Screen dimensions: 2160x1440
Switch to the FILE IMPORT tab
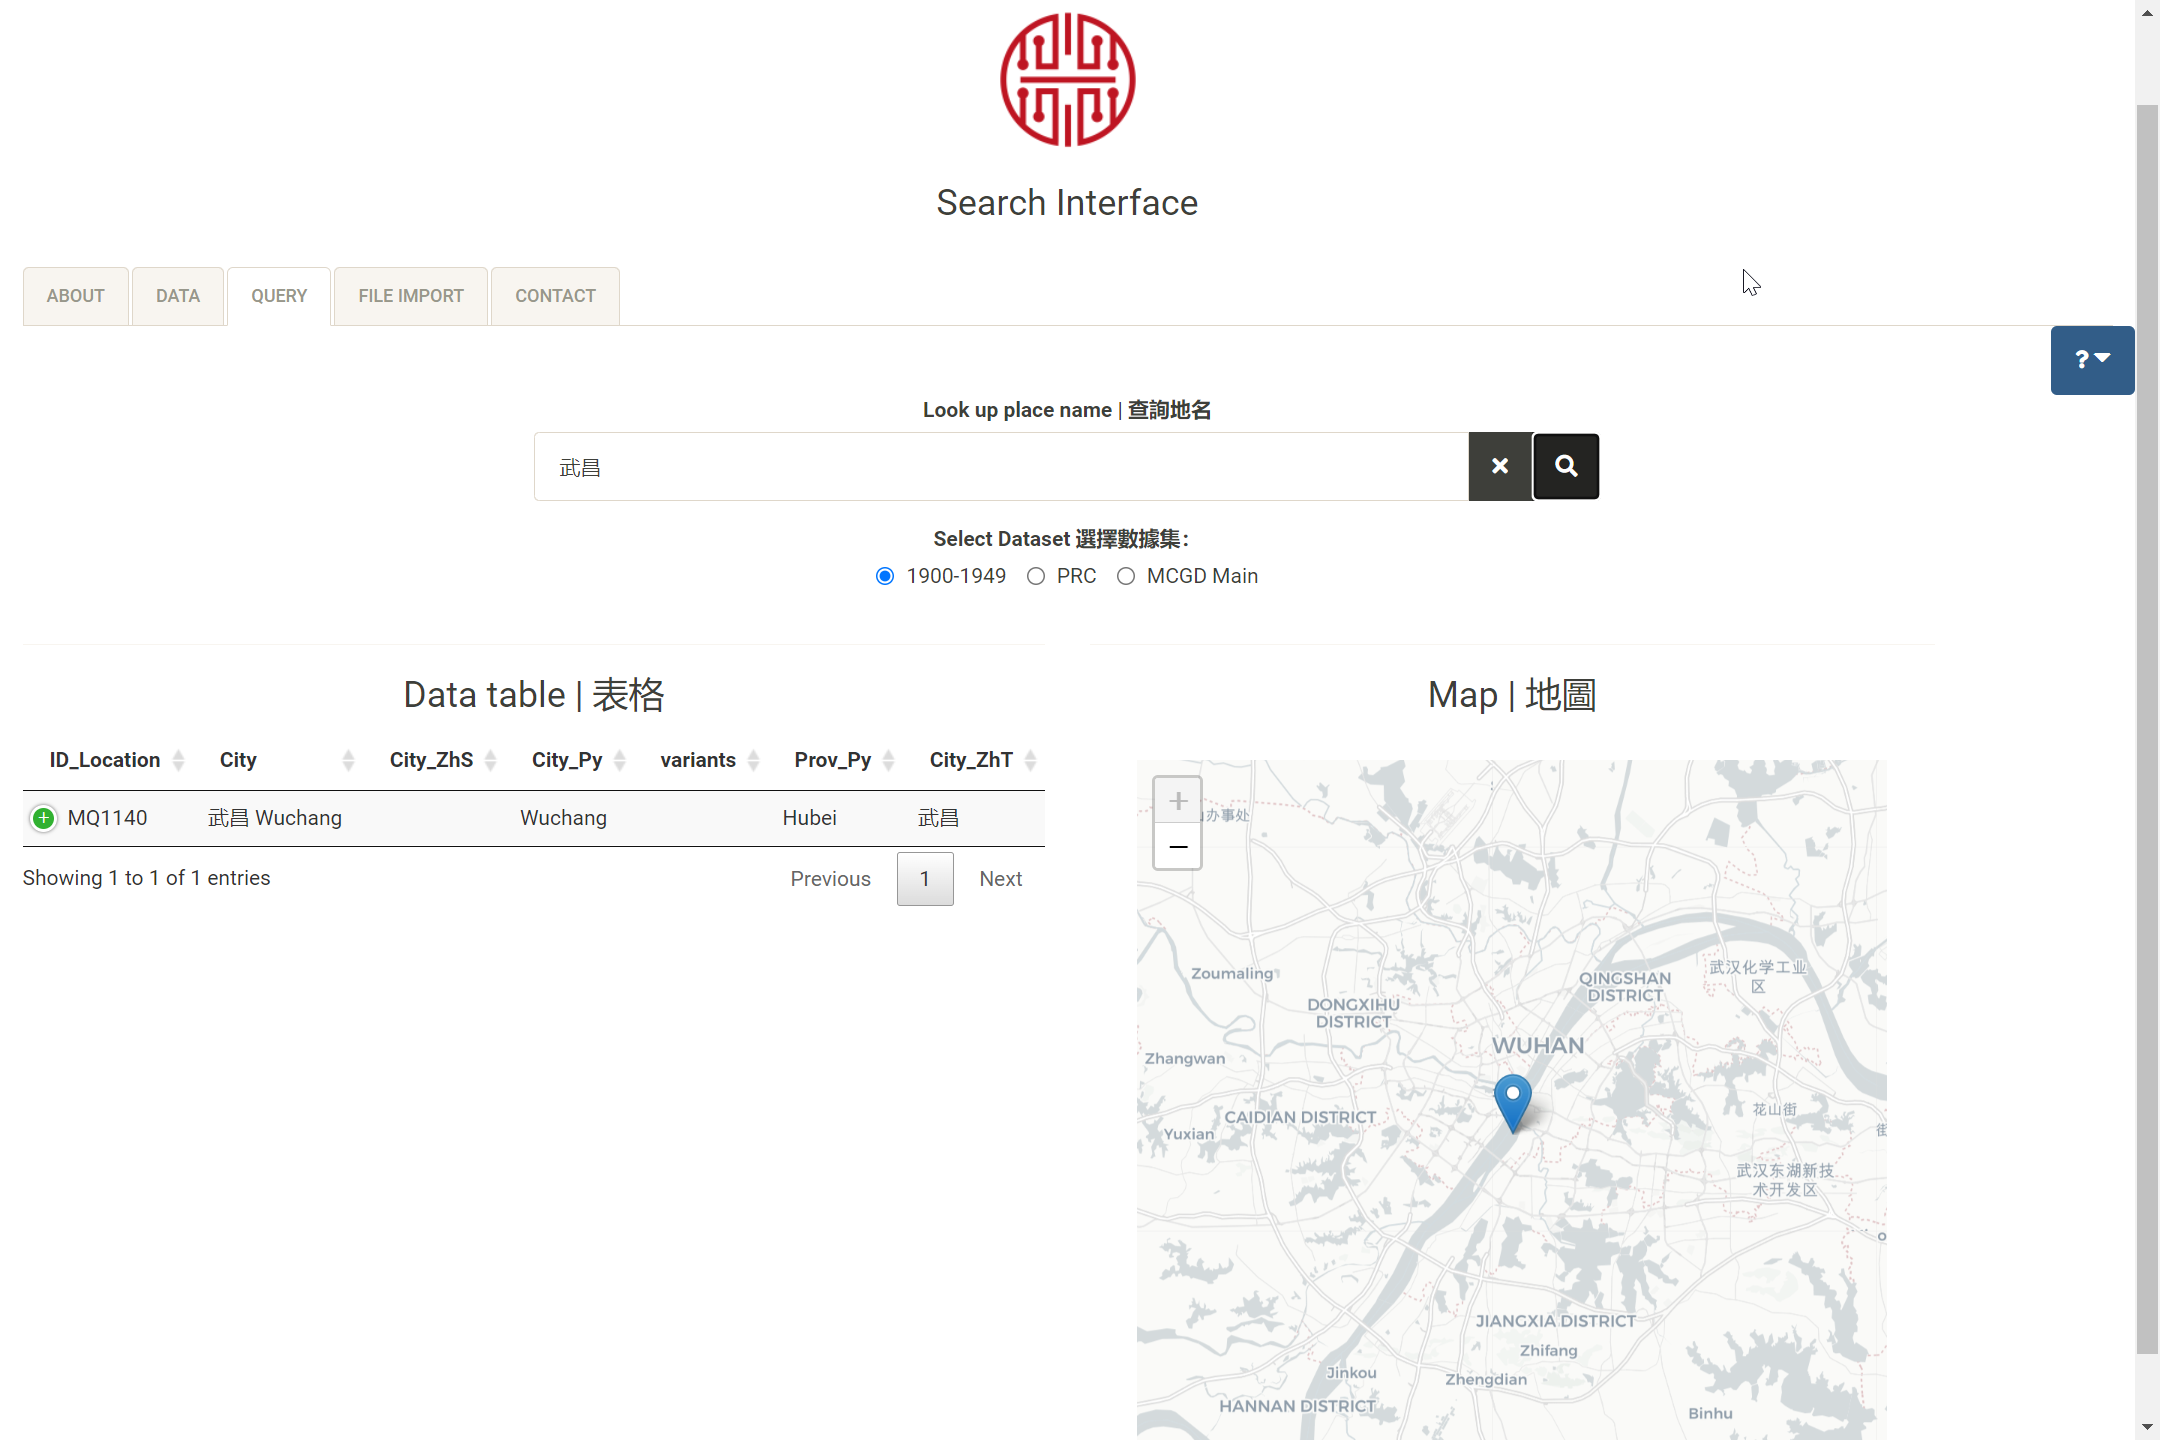coord(411,296)
